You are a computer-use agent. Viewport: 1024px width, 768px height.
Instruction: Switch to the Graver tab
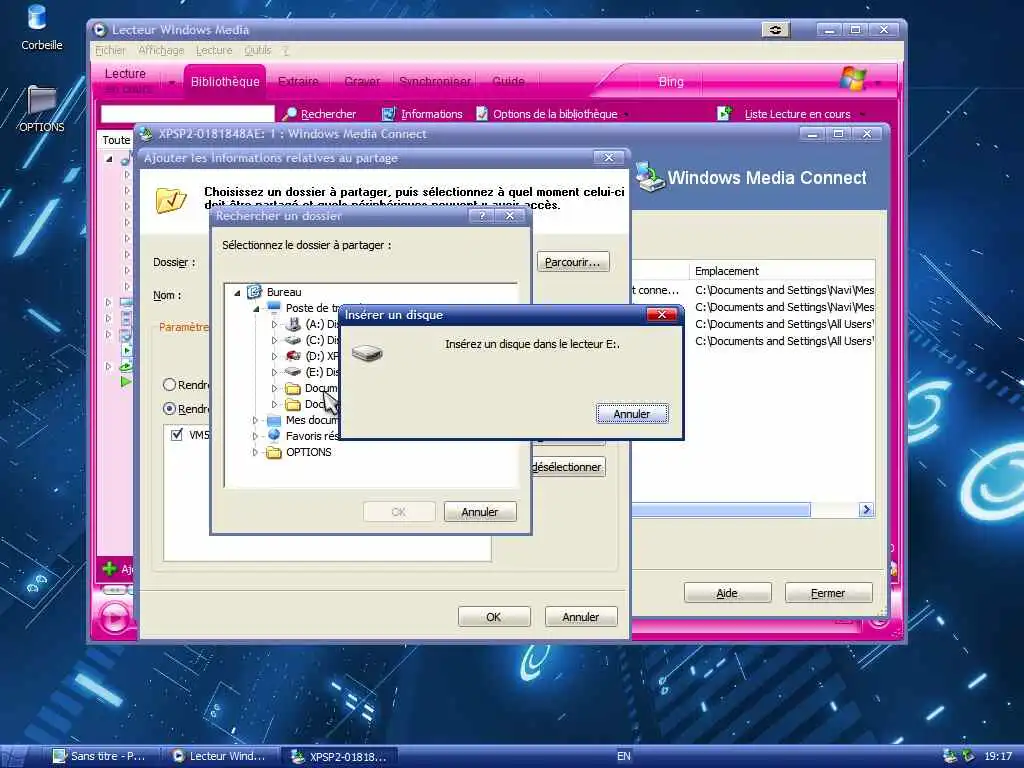pos(362,82)
